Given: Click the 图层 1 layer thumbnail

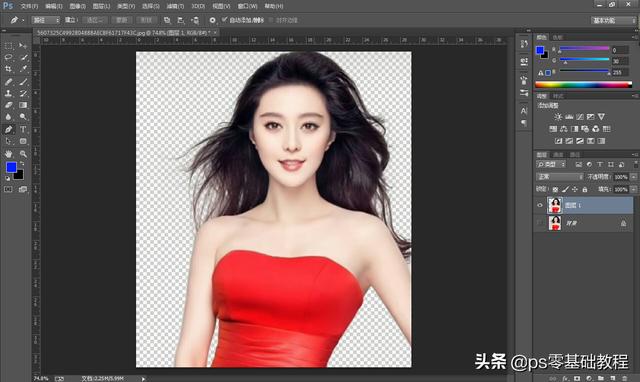Looking at the screenshot, I should (x=555, y=205).
